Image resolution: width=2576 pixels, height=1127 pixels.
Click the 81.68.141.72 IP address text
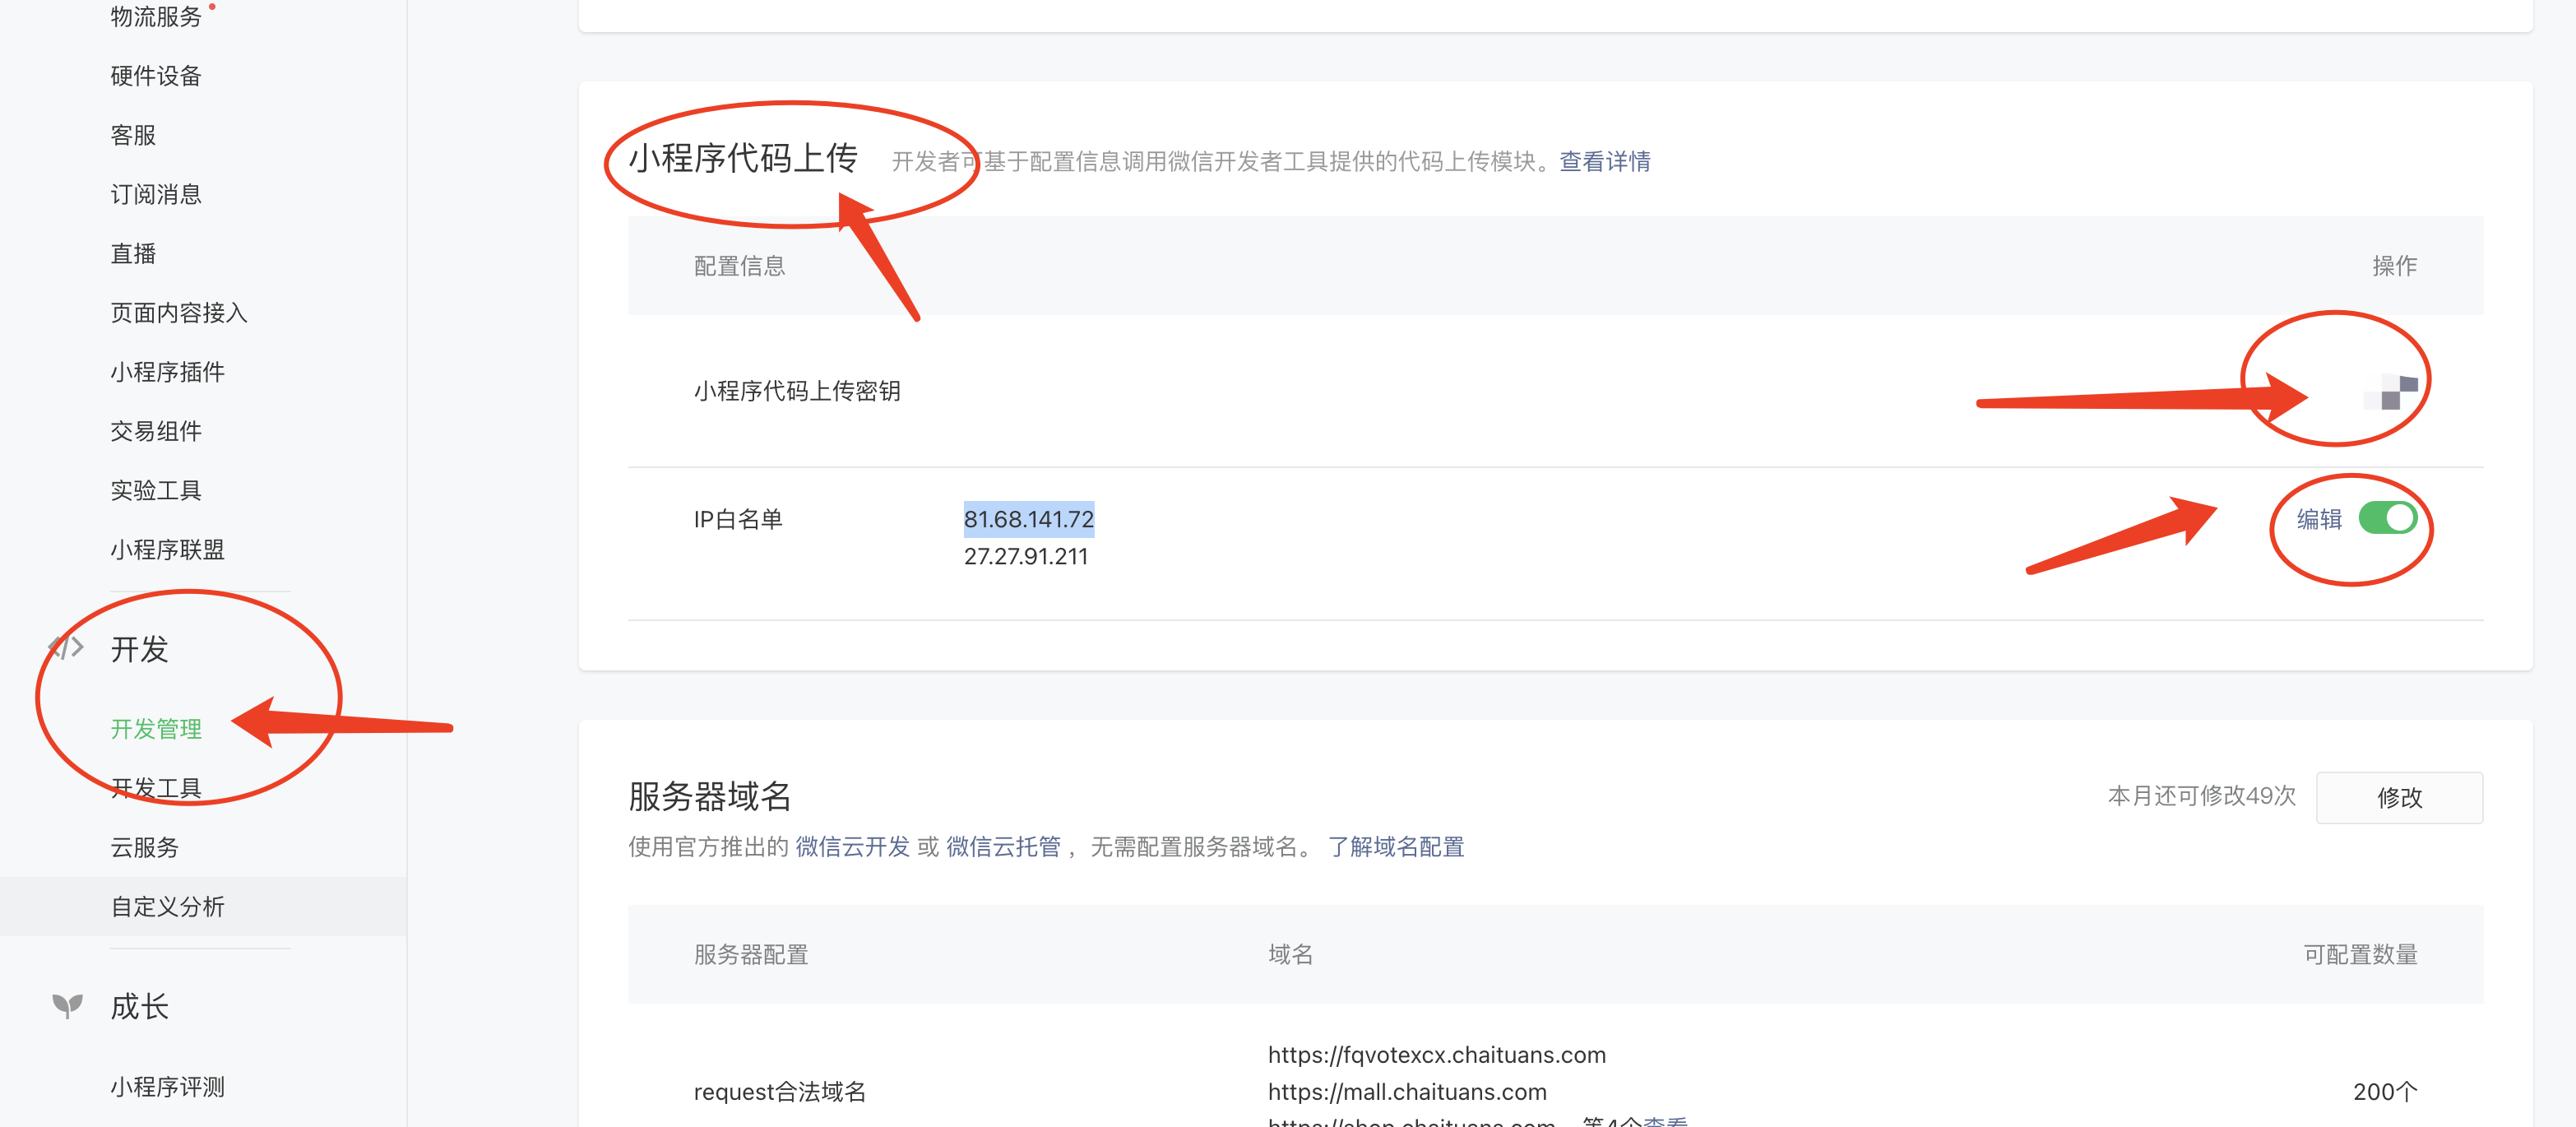click(1028, 519)
